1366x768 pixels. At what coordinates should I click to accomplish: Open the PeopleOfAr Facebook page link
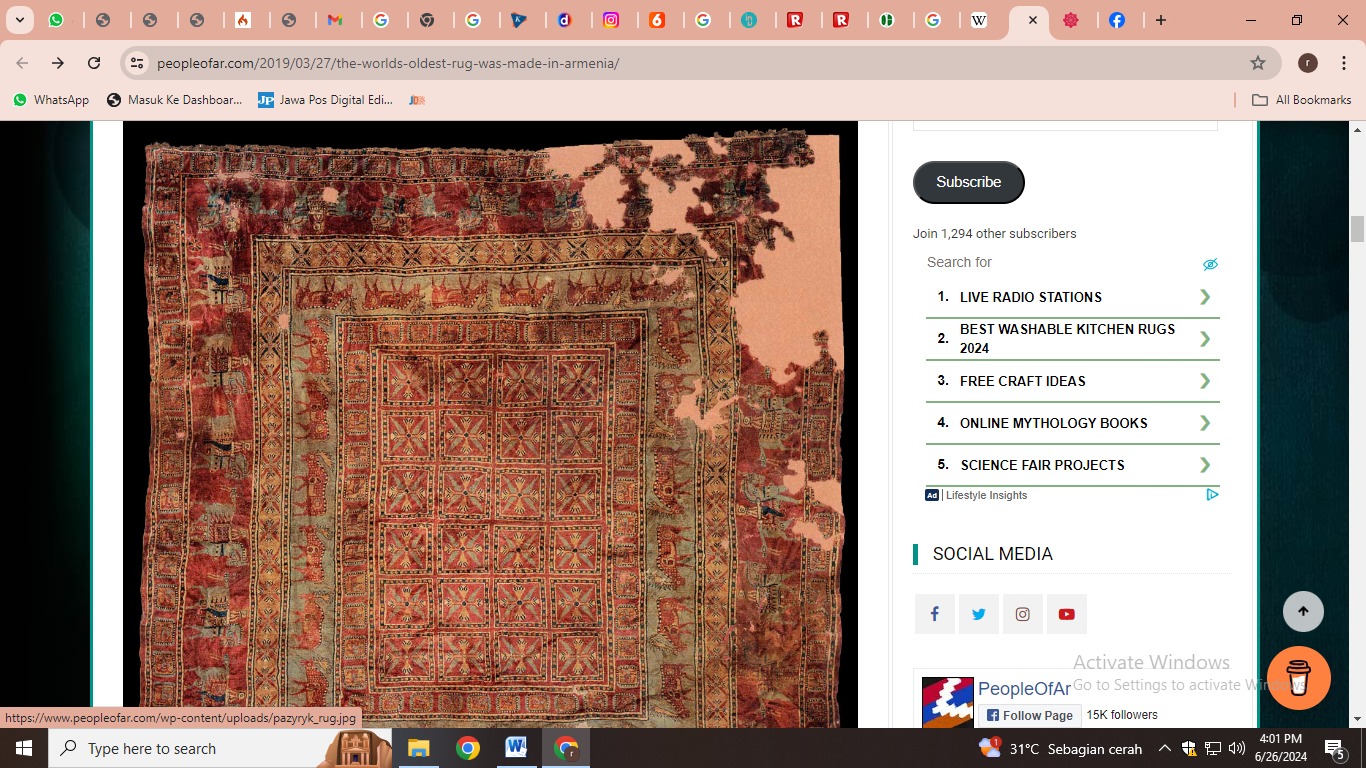tap(1024, 689)
